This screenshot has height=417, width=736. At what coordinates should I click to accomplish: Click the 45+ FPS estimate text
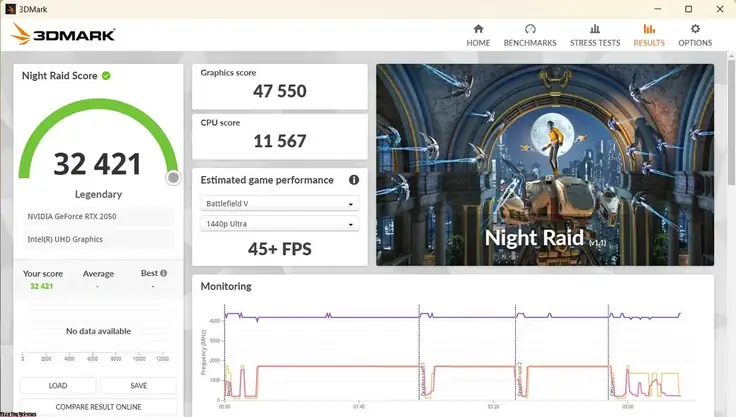click(x=280, y=249)
